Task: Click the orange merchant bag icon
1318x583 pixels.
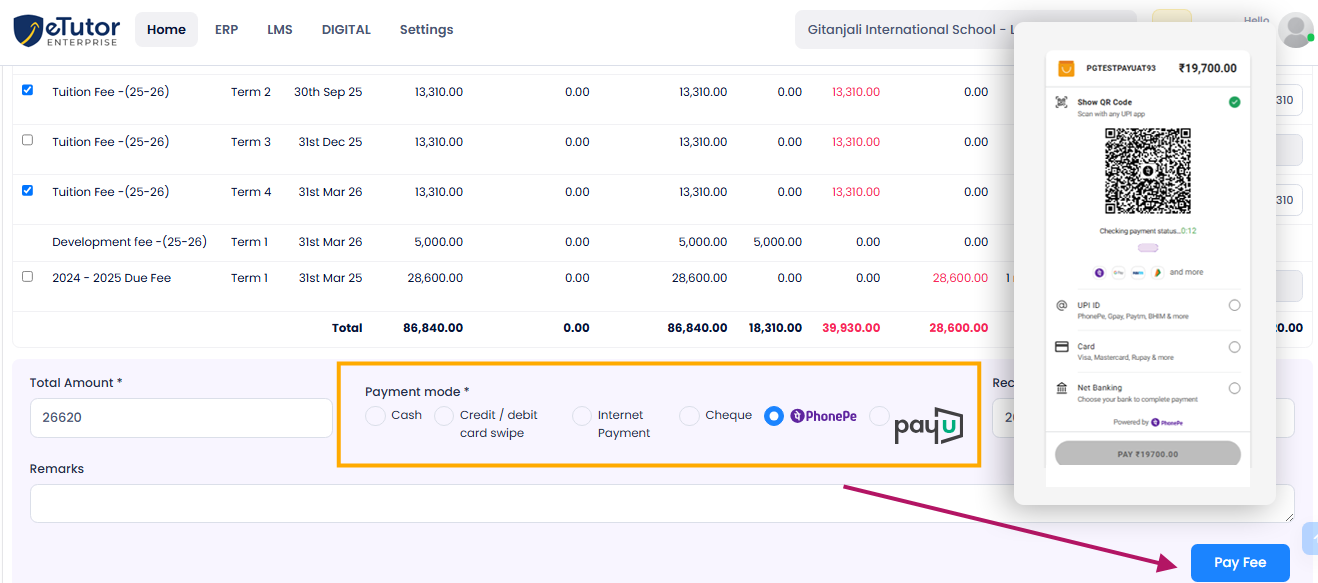Action: point(1066,68)
